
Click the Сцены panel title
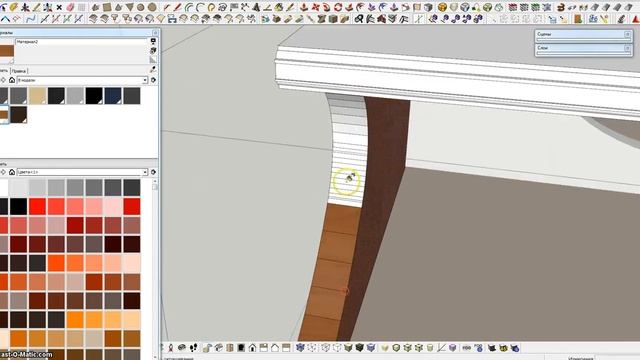[544, 34]
